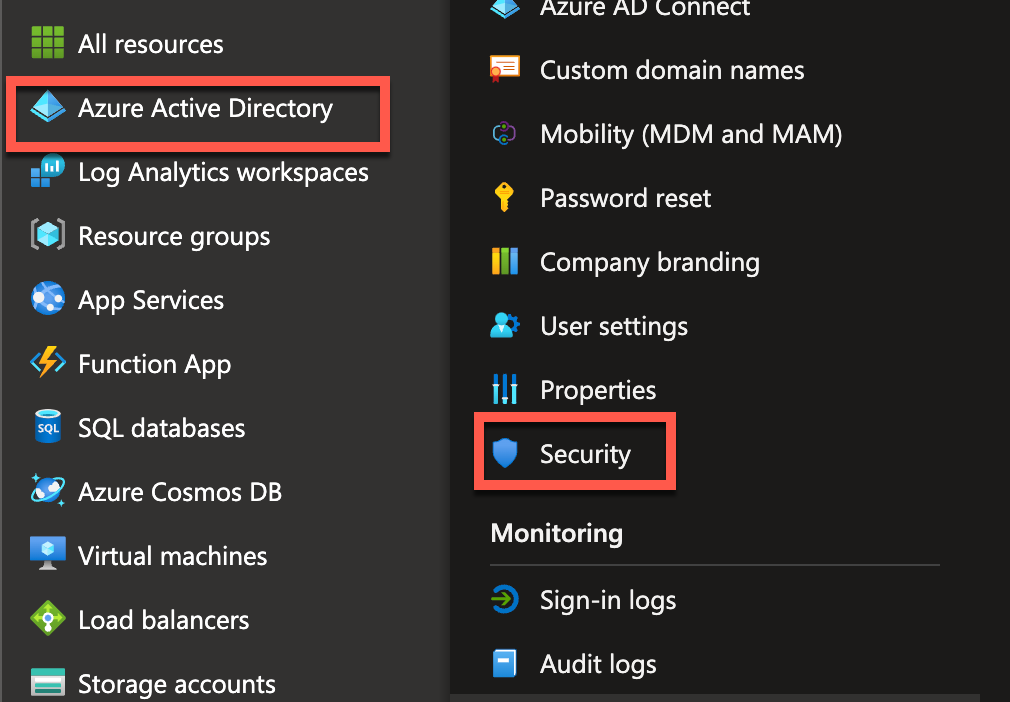This screenshot has height=702, width=1010.
Task: View Audit logs under Monitoring
Action: (597, 664)
